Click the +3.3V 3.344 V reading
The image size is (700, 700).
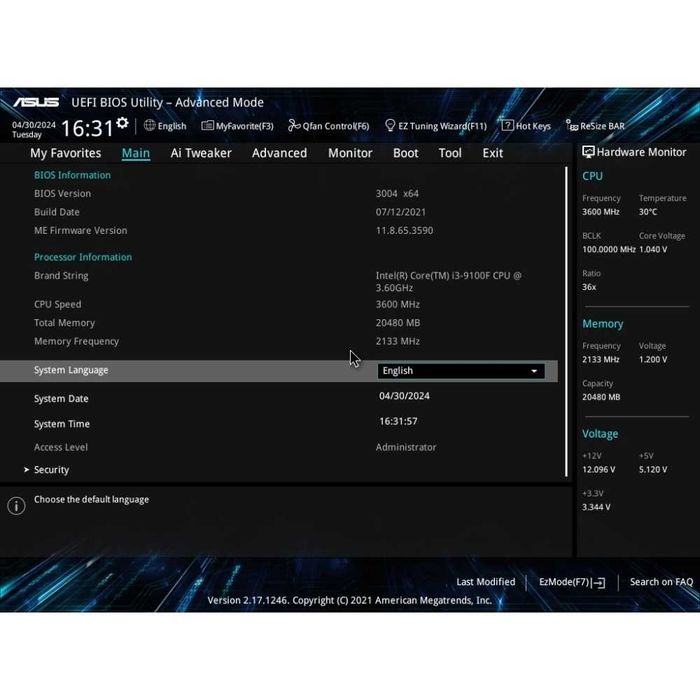tap(596, 507)
